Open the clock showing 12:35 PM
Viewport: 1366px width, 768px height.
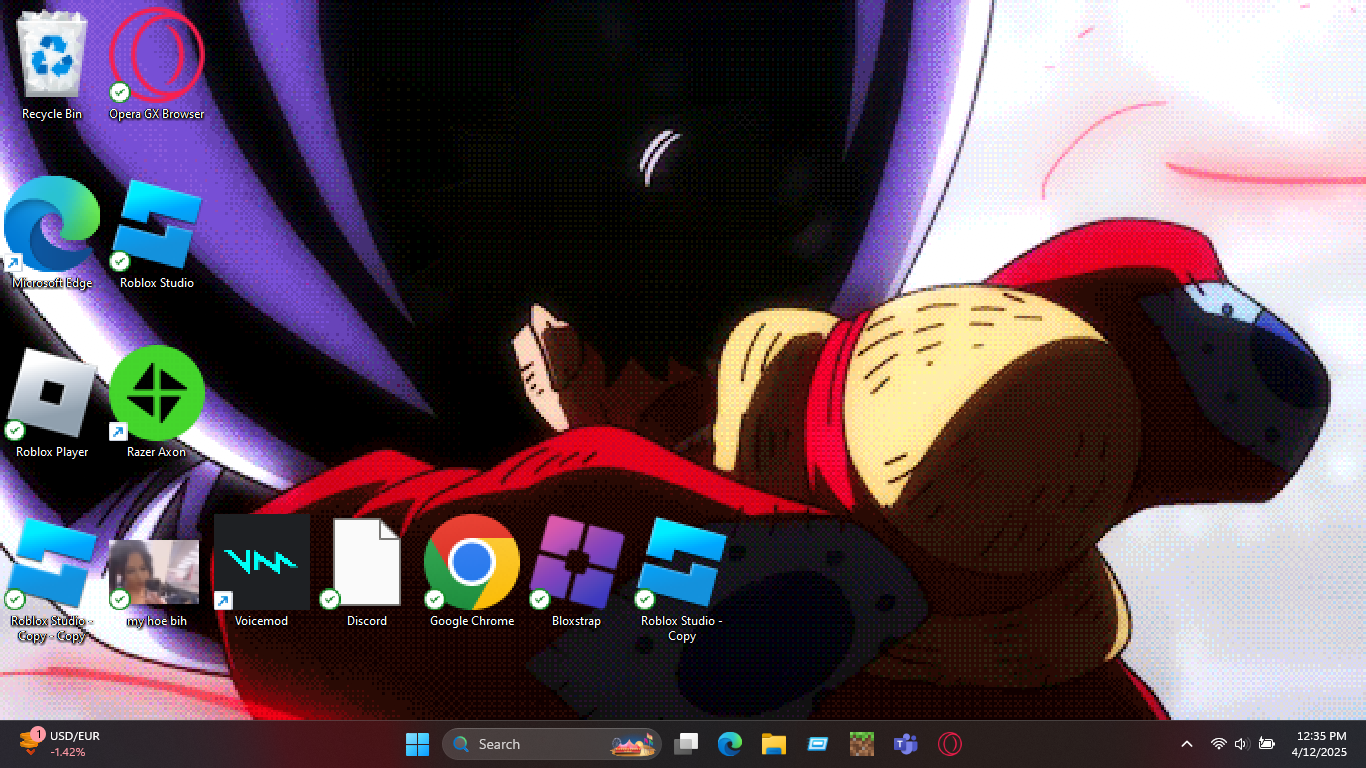1320,744
